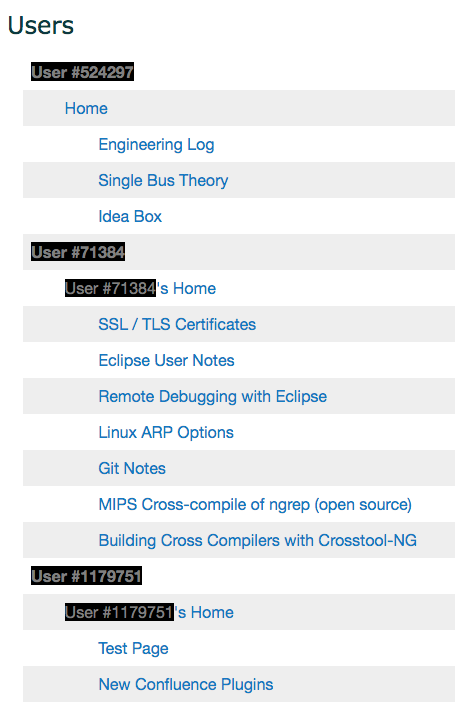Open the Test Page link
Image resolution: width=455 pixels, height=707 pixels.
pos(133,649)
